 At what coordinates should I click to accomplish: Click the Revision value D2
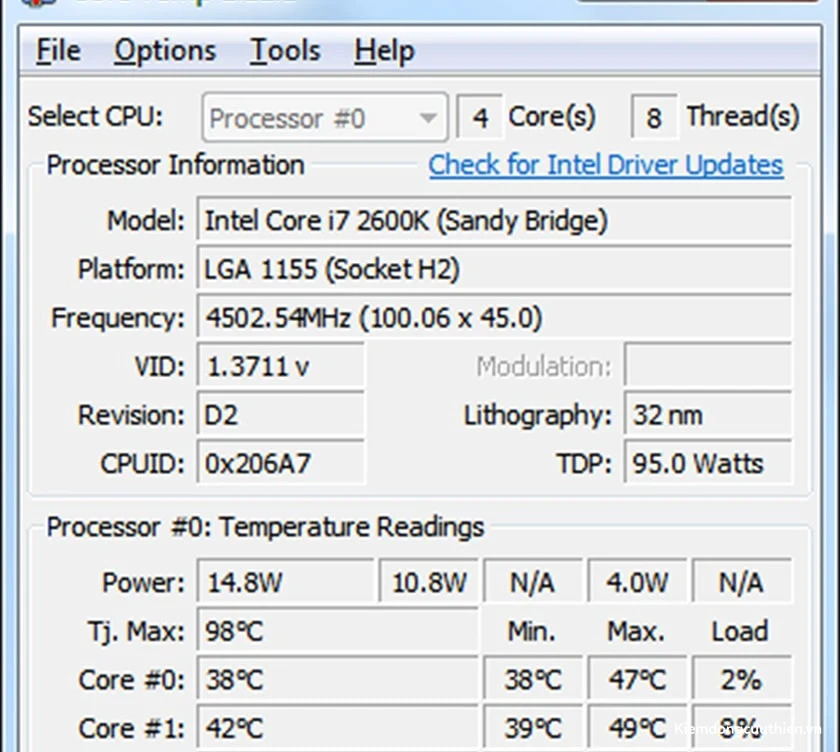click(x=281, y=415)
